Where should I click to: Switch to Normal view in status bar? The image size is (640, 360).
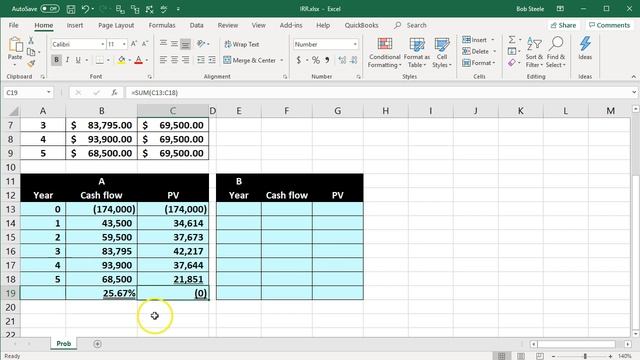coord(502,356)
